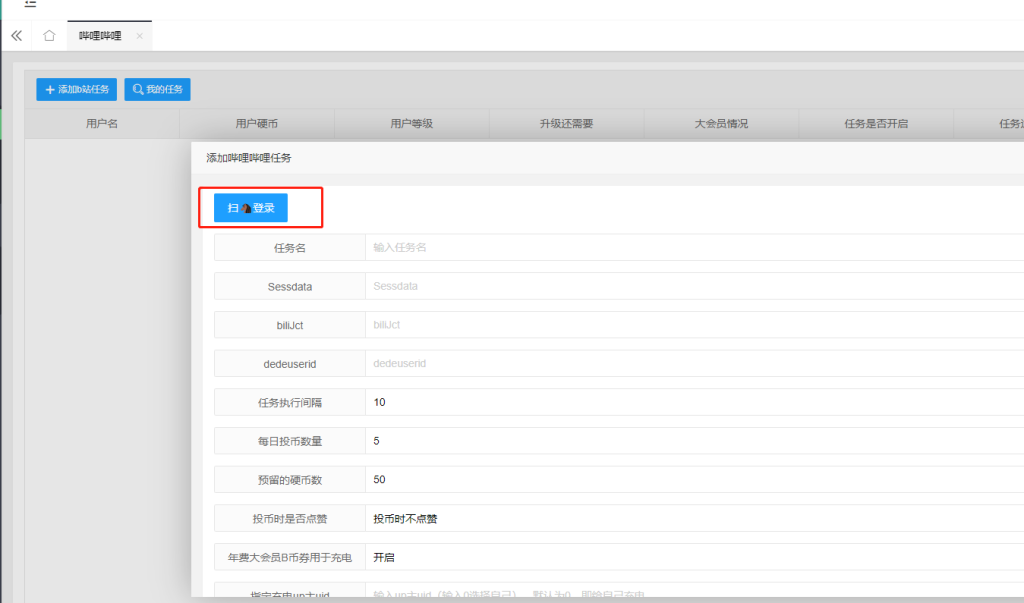Click 添加b站任务 button

(76, 89)
